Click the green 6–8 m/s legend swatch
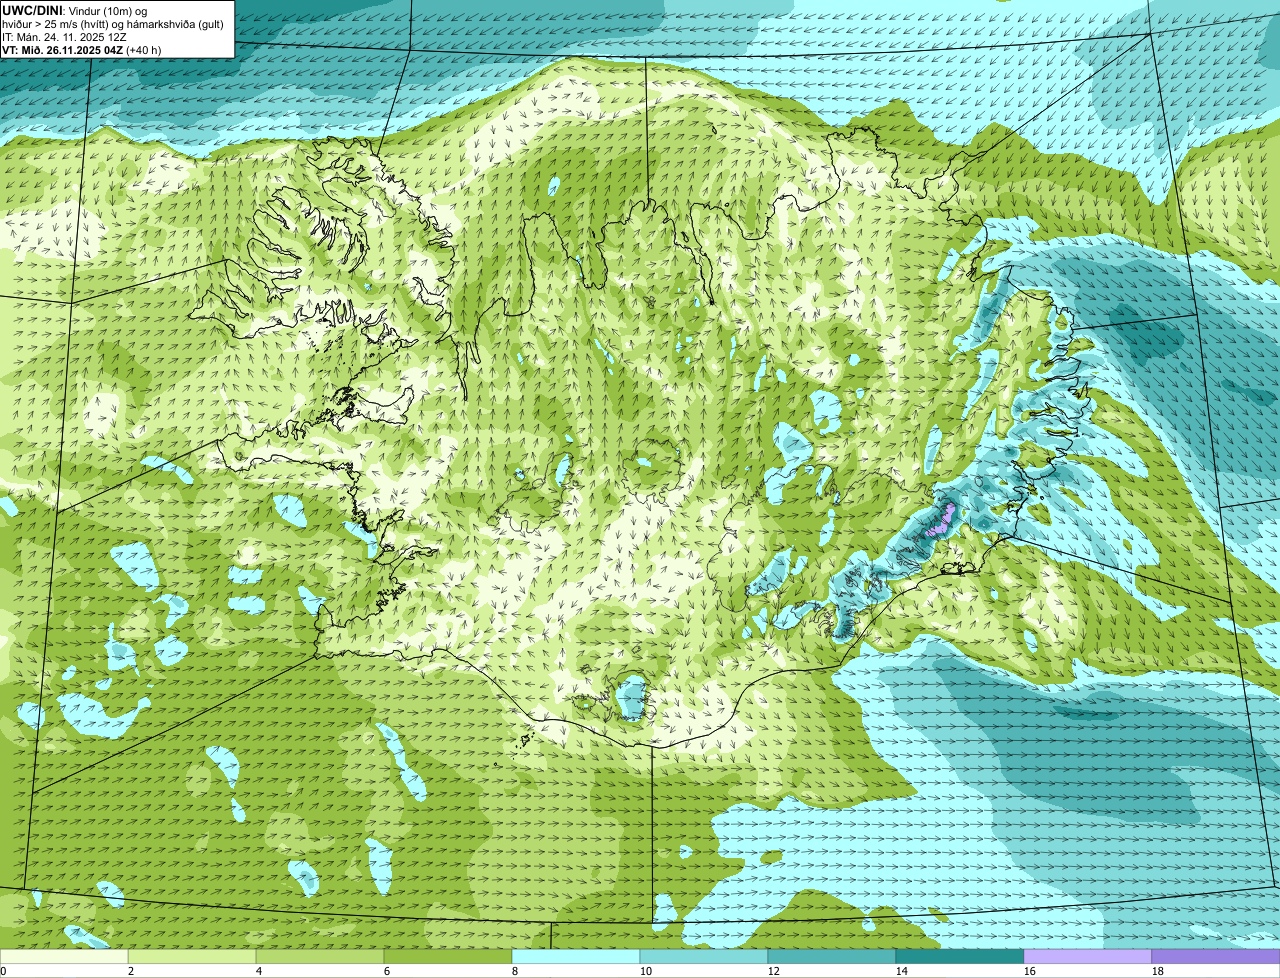The height and width of the screenshot is (978, 1280). tap(448, 956)
